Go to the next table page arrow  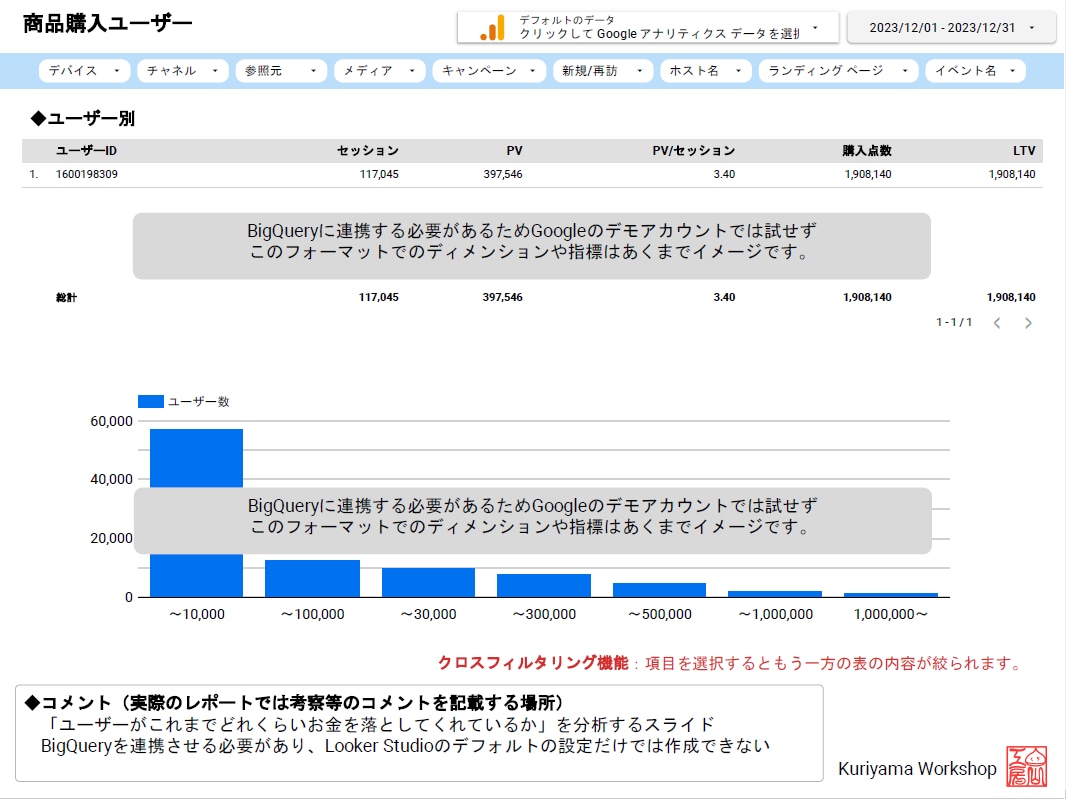[x=1028, y=323]
